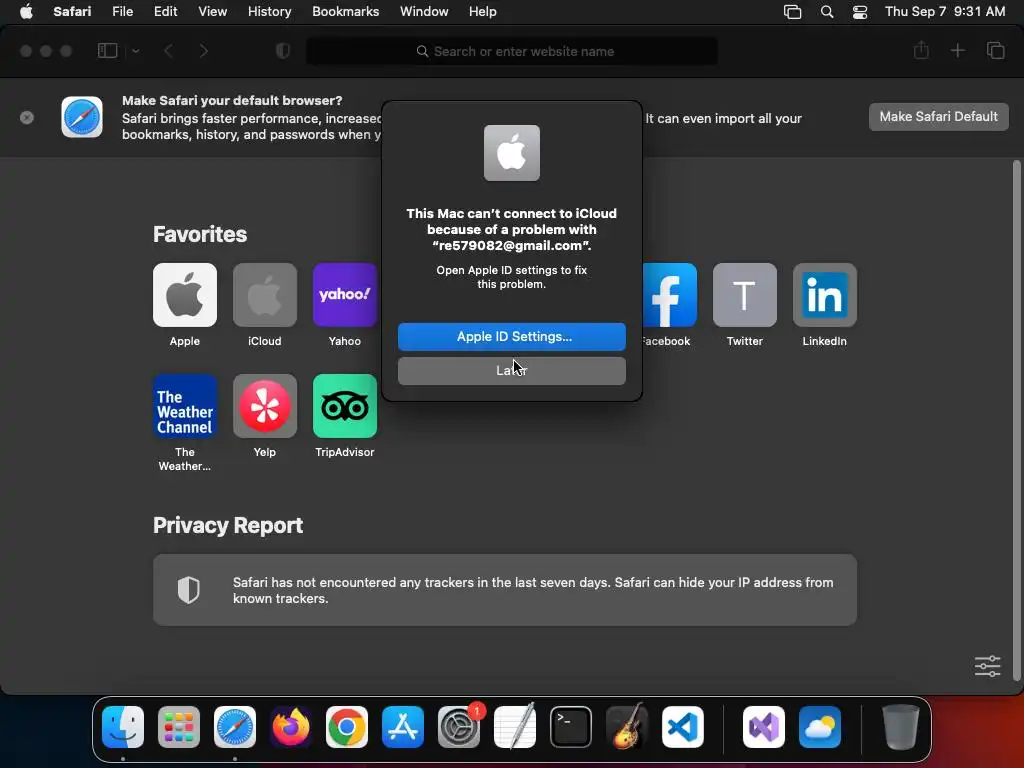
Task: Open Trash from the Dock
Action: pos(901,727)
